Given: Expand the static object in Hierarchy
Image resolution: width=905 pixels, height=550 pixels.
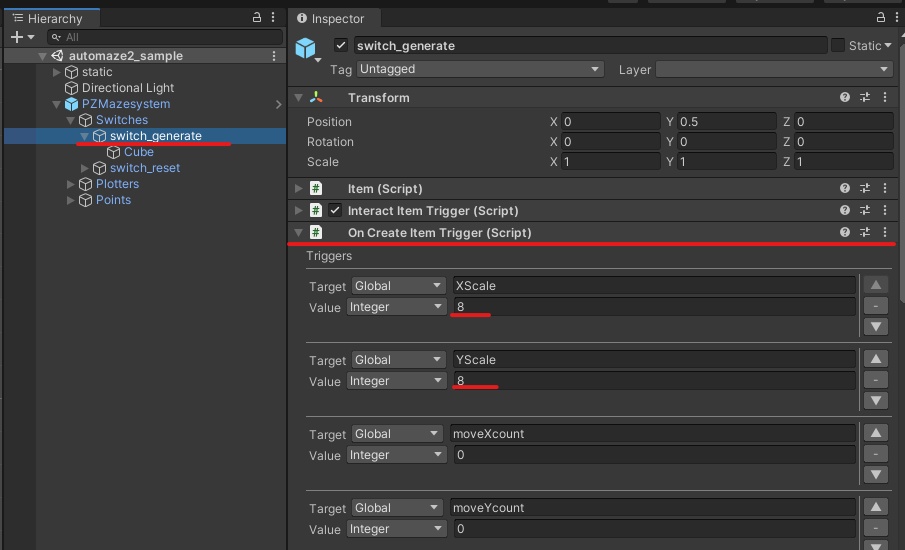Looking at the screenshot, I should click(x=57, y=72).
